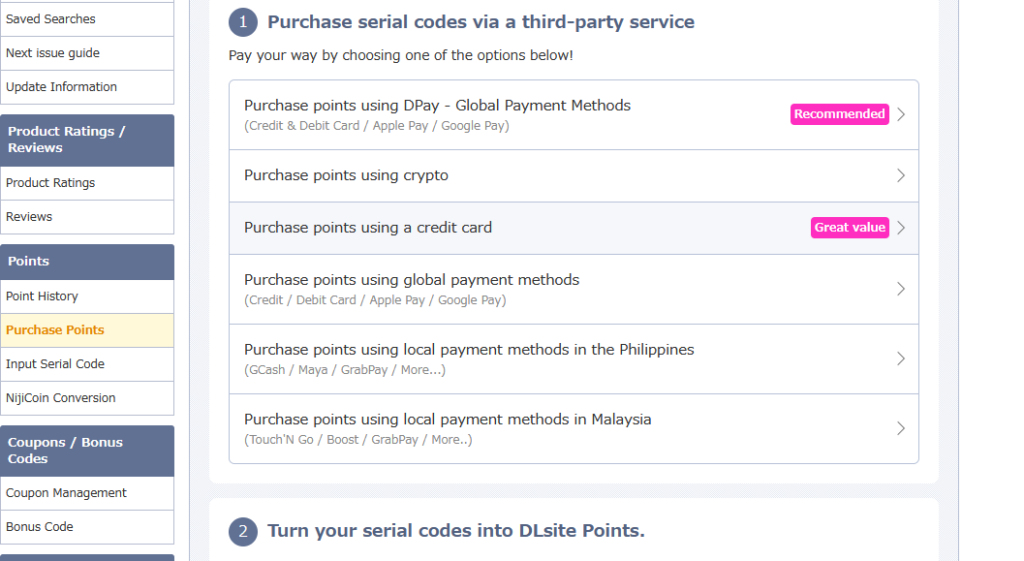The width and height of the screenshot is (1024, 561).
Task: Expand the DPay option chevron arrow
Action: coord(901,115)
